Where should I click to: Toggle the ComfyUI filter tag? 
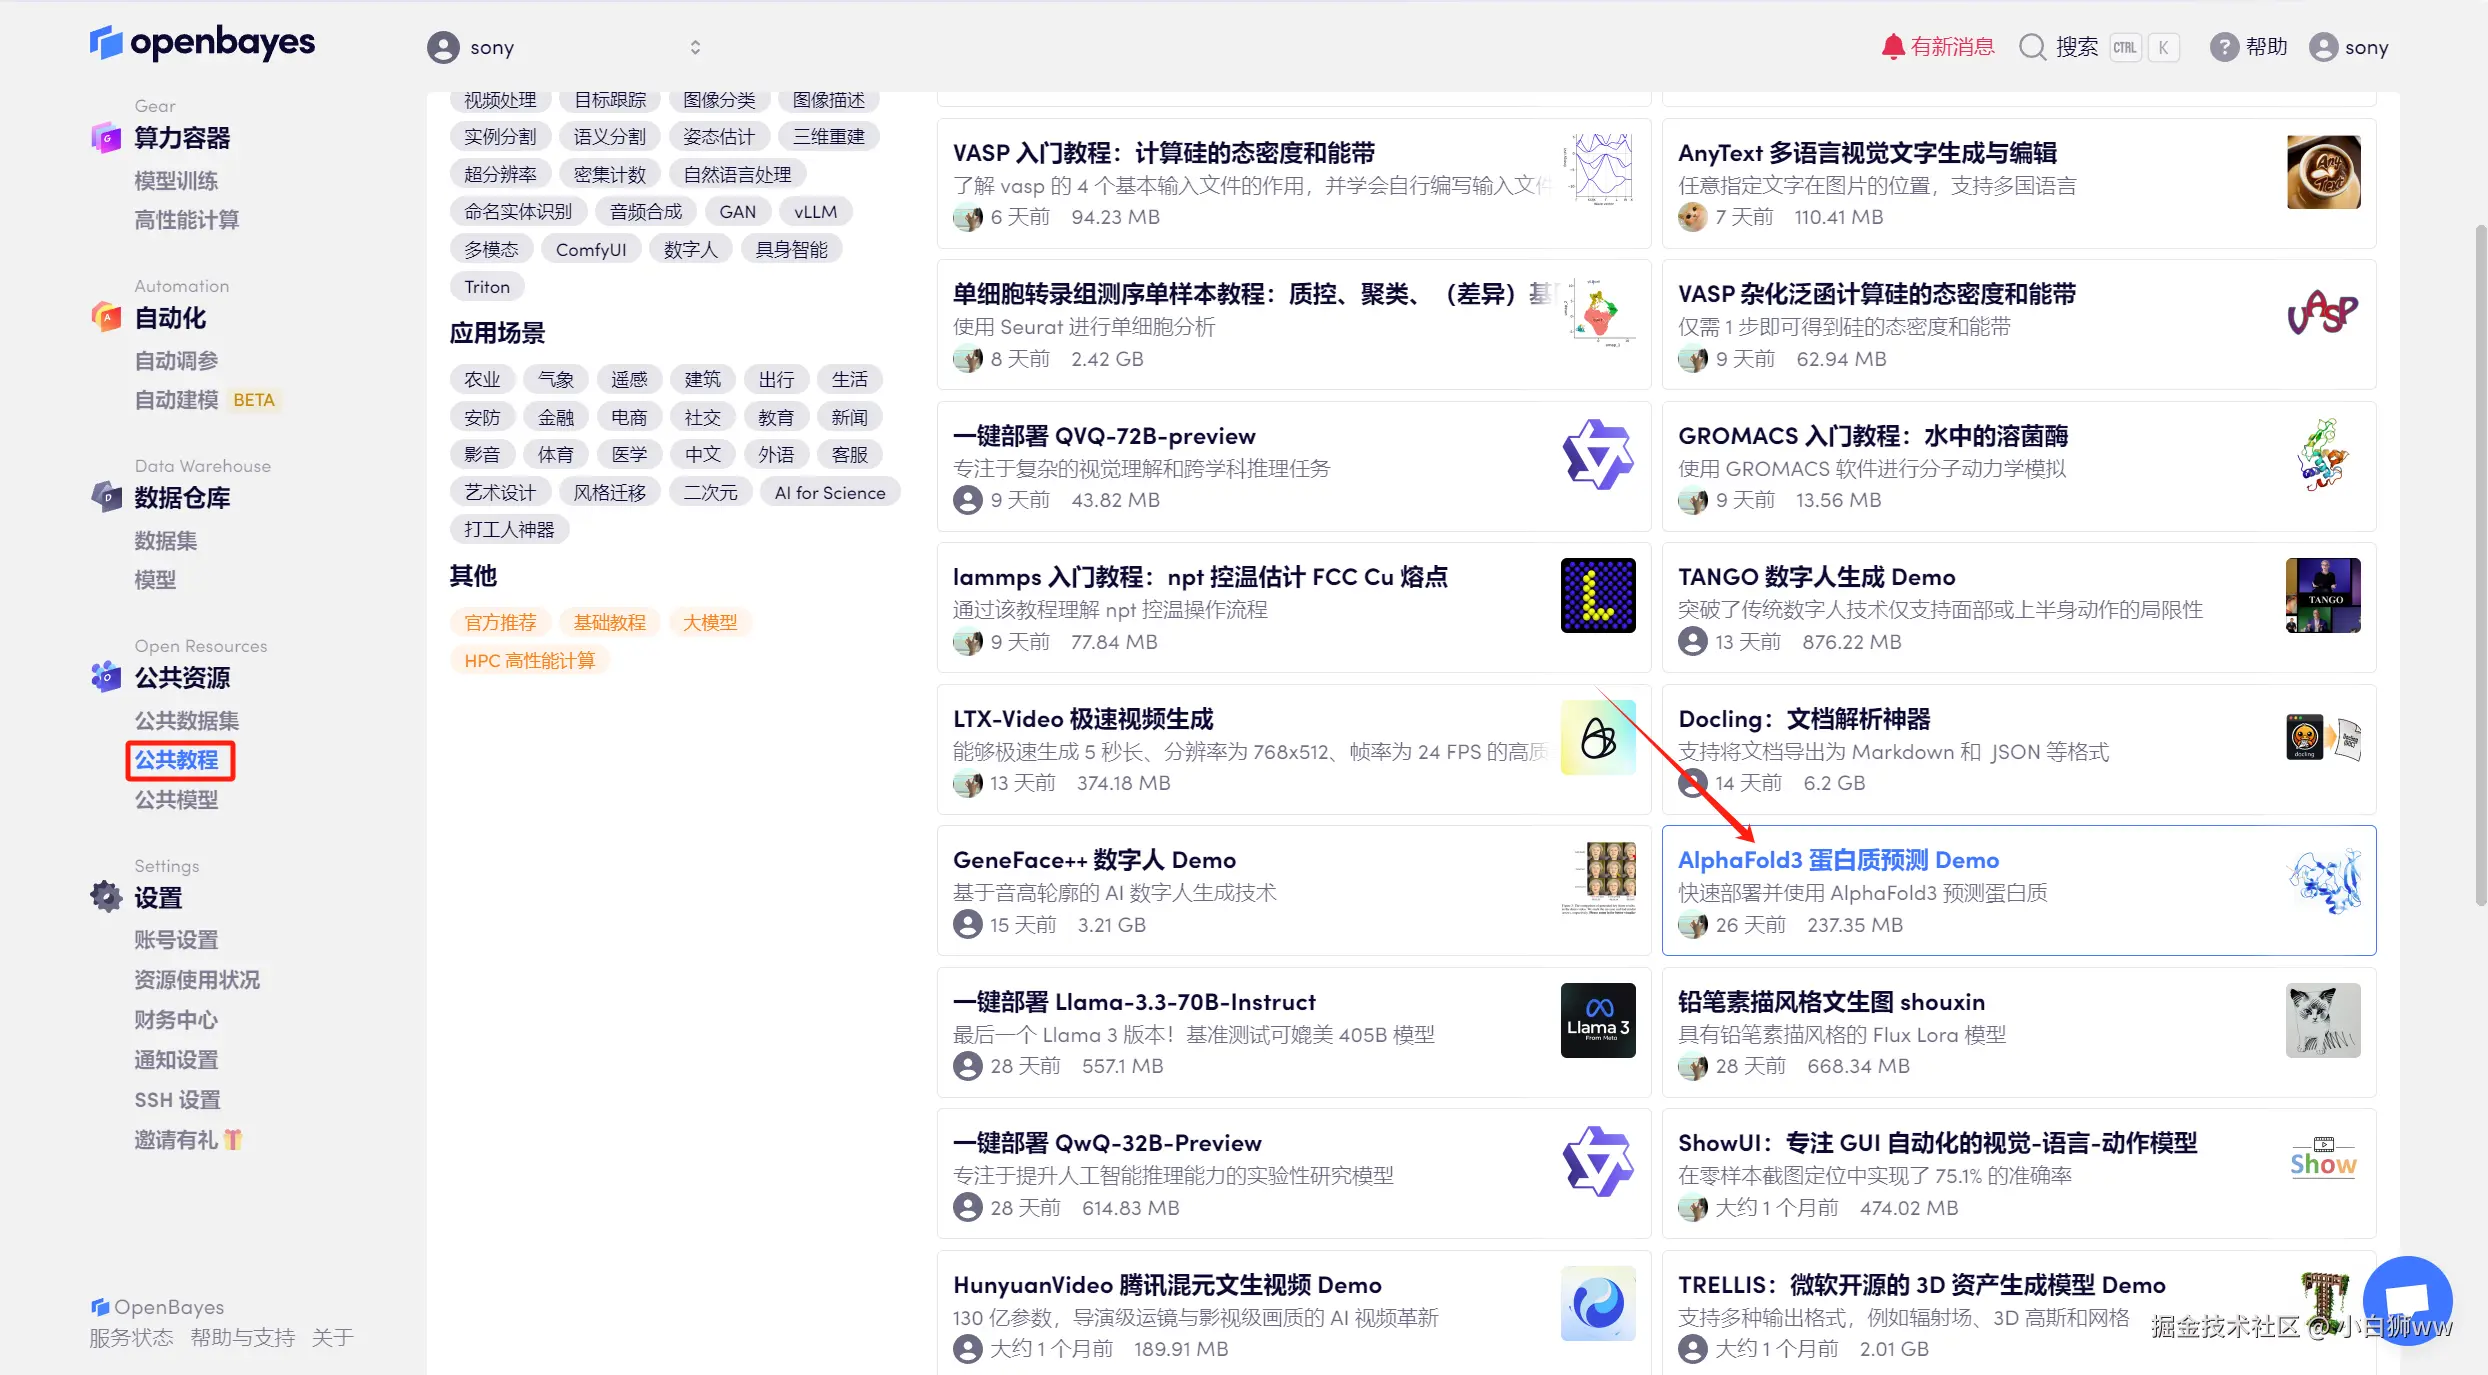590,249
